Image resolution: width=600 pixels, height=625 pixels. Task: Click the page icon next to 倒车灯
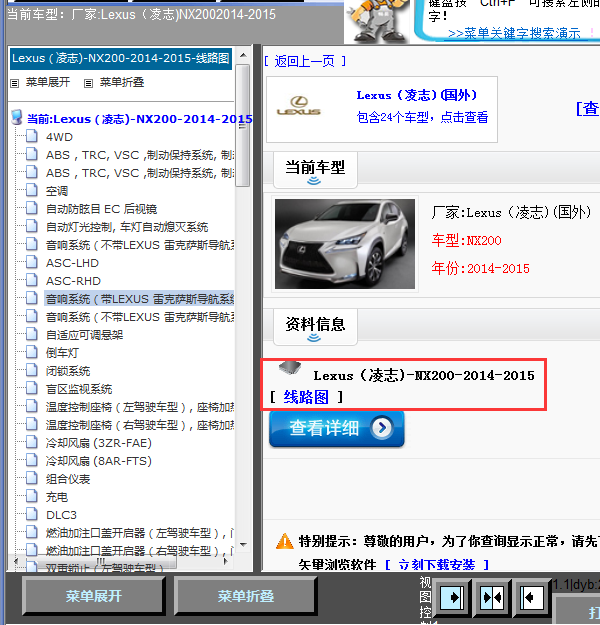[x=31, y=352]
